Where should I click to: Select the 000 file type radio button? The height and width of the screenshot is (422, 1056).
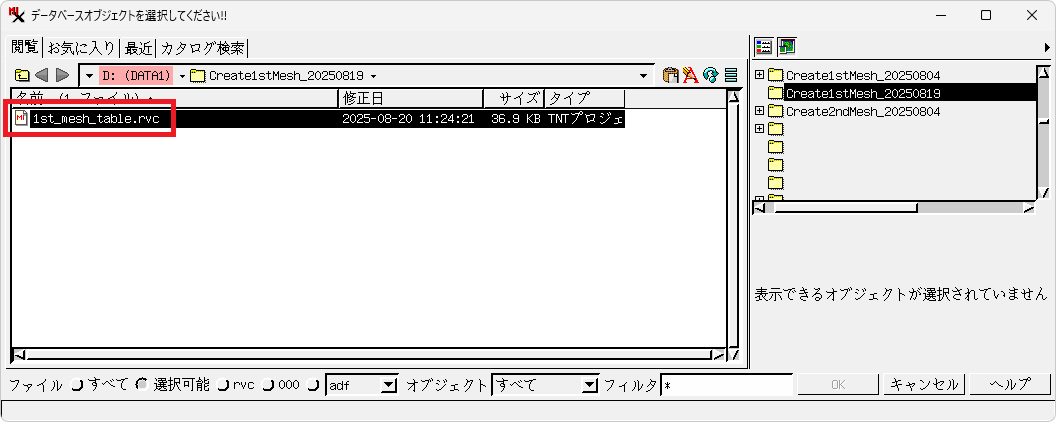(267, 385)
